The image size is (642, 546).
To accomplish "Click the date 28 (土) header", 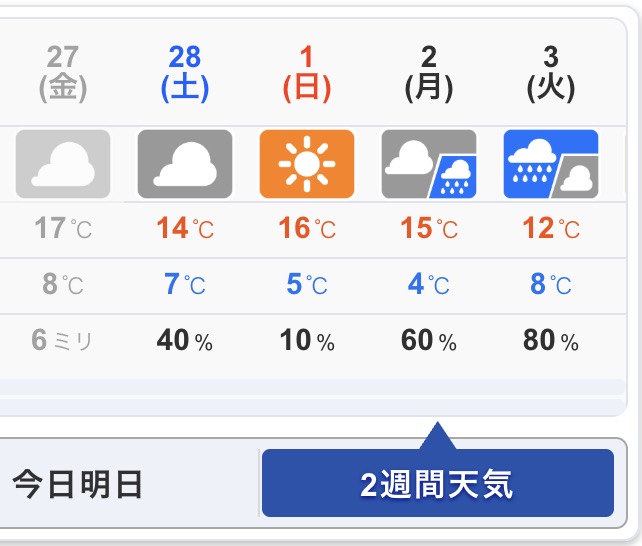I will point(185,73).
